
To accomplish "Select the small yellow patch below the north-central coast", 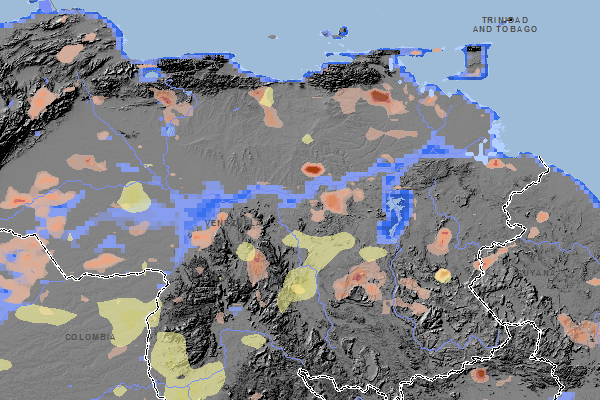I will (307, 139).
